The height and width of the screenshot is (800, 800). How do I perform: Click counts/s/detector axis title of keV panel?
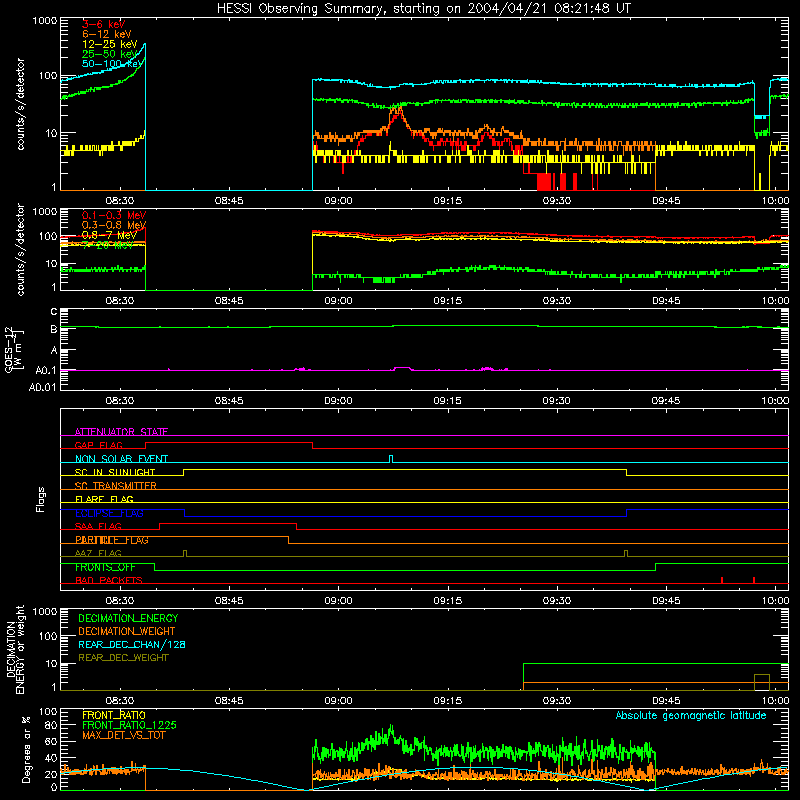tap(20, 104)
